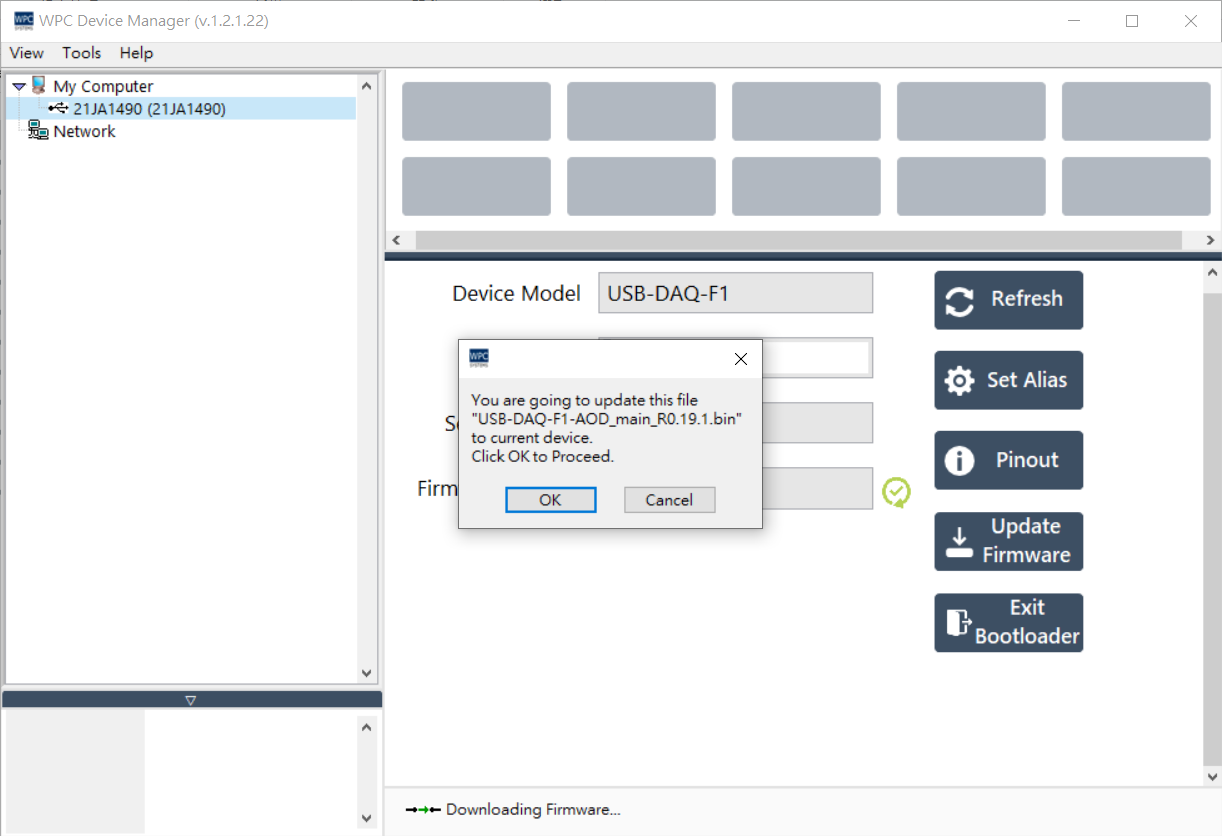Select the Network node
Viewport: 1222px width, 836px height.
pyautogui.click(x=84, y=131)
